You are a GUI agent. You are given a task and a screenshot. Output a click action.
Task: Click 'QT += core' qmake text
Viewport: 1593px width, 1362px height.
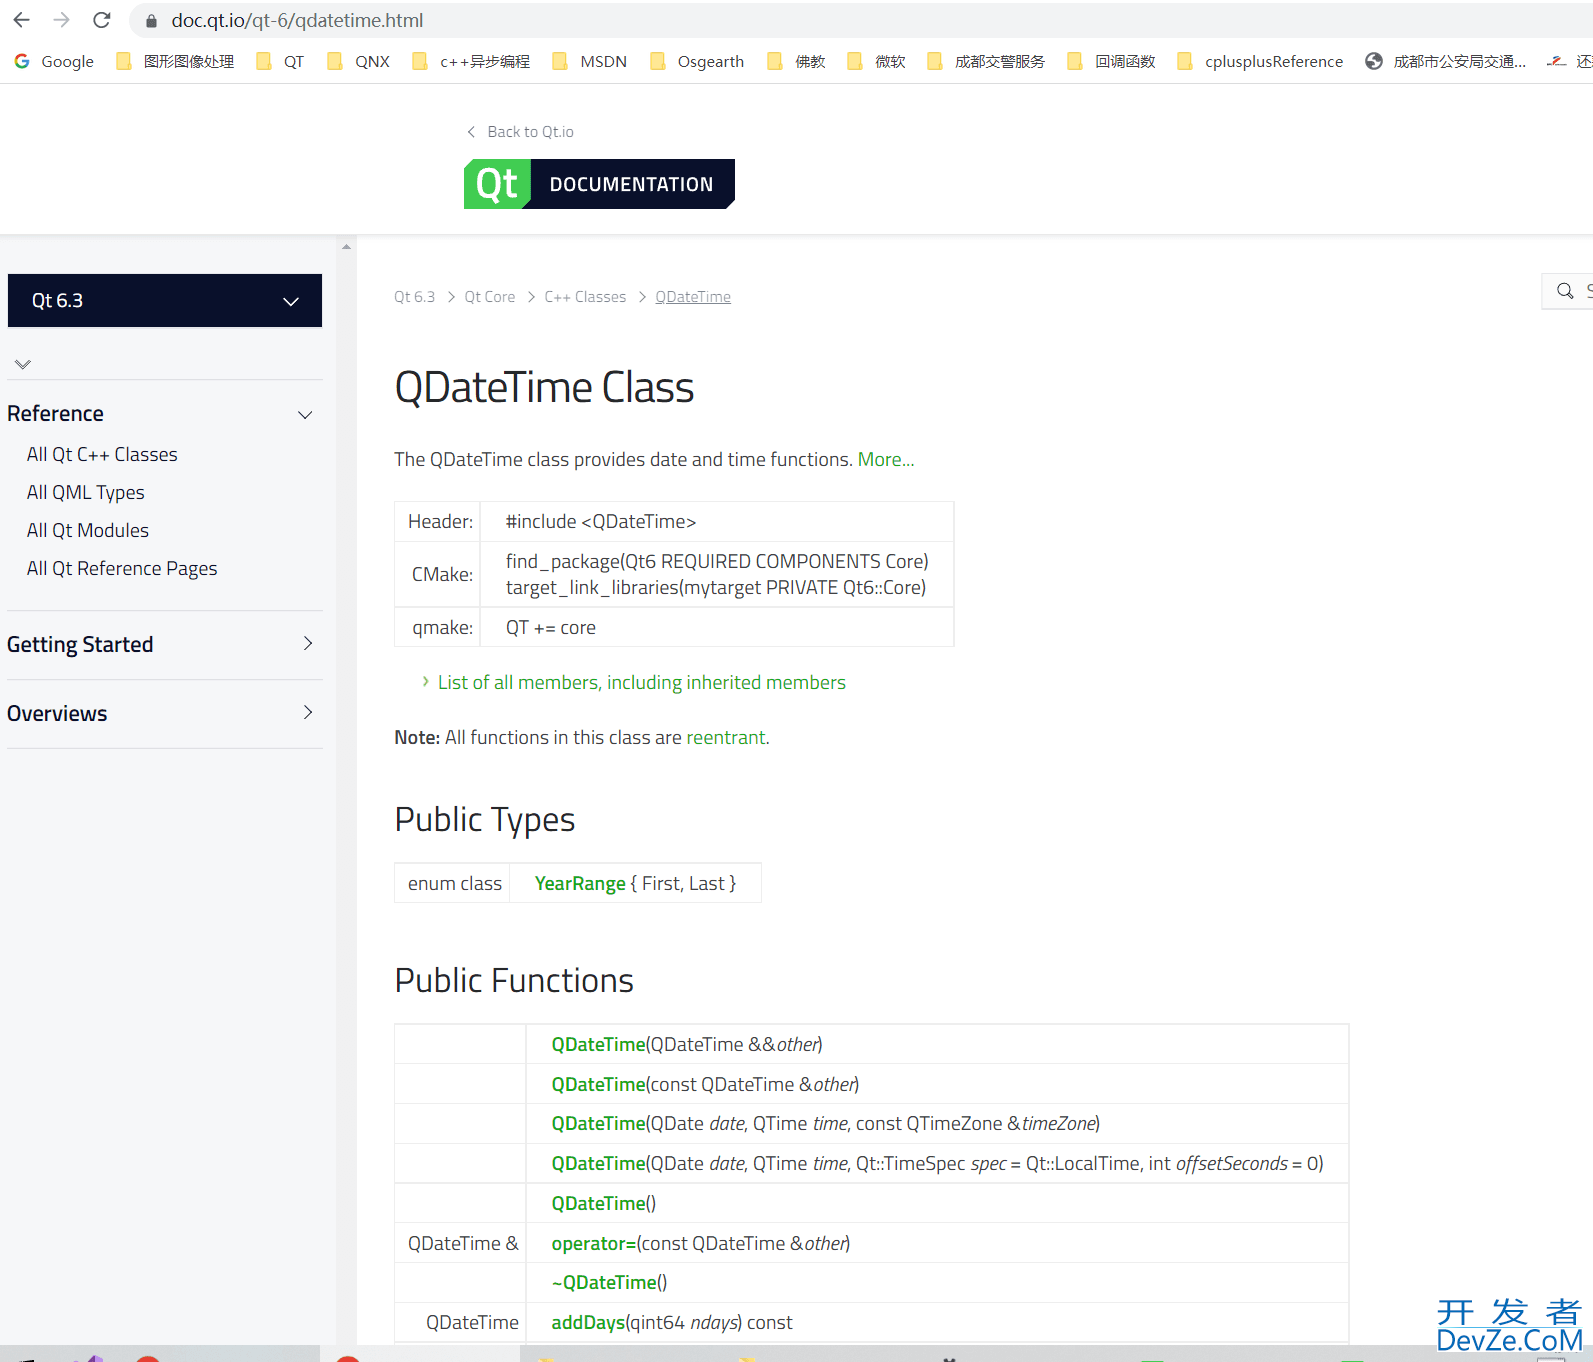551,627
